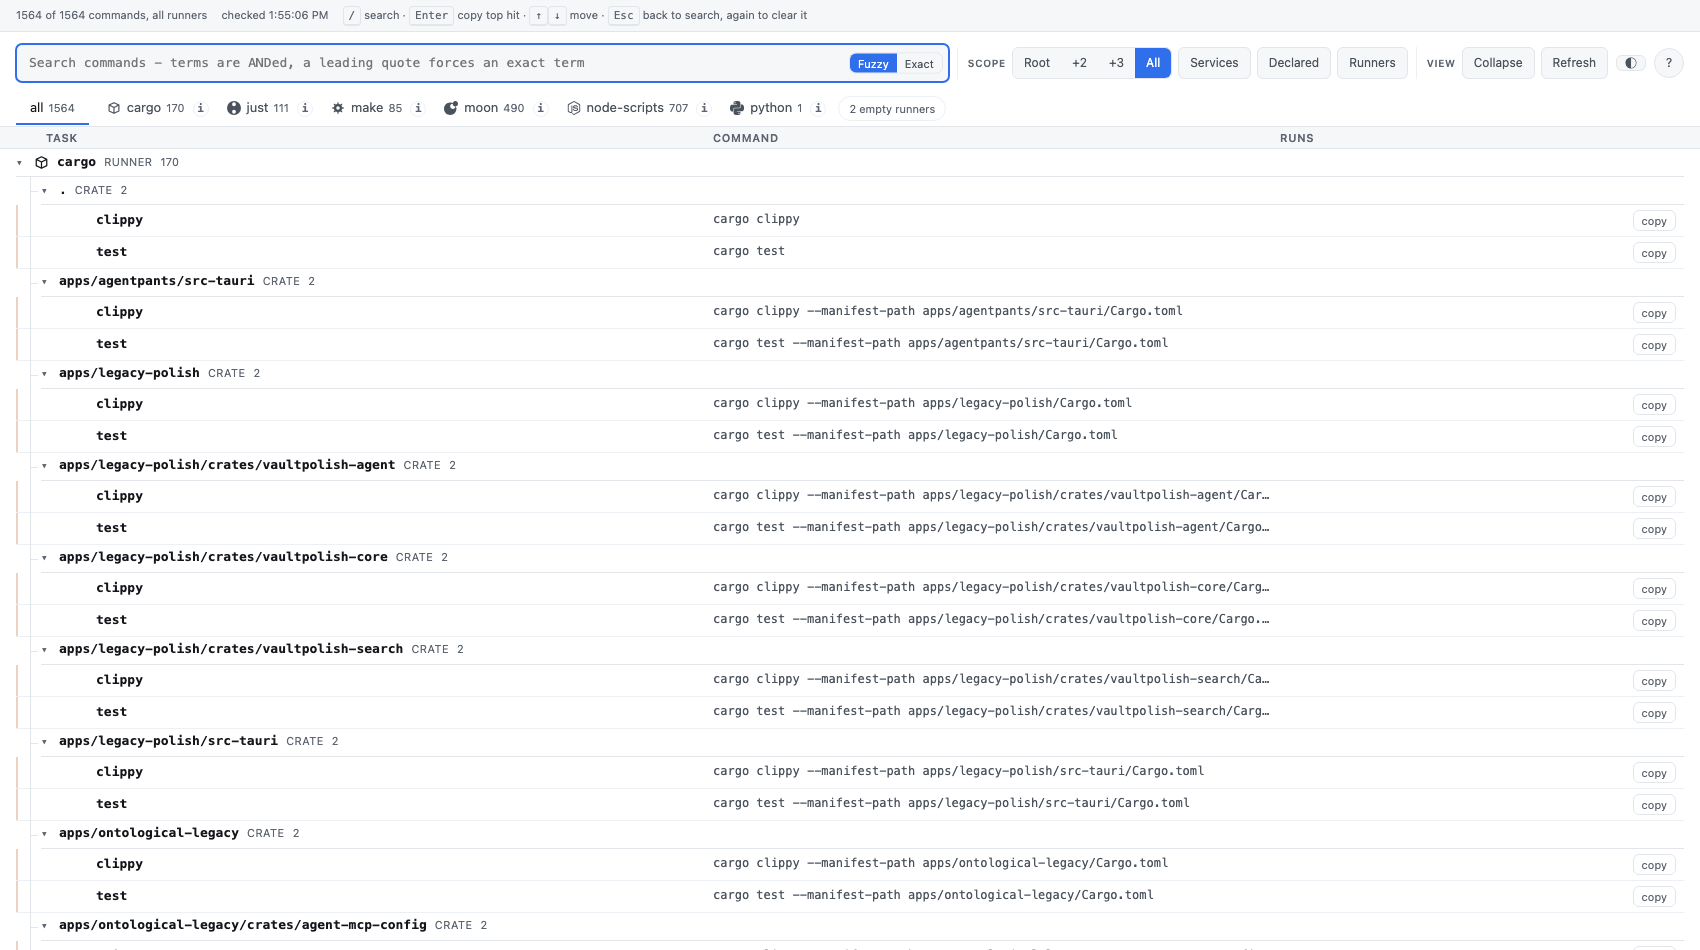
Task: Click the make runner gear icon
Action: pyautogui.click(x=338, y=108)
